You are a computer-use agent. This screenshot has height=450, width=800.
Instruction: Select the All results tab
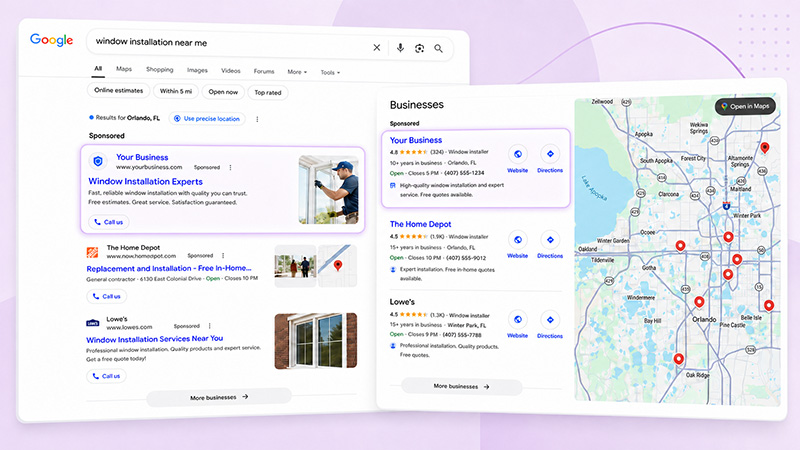pos(98,68)
